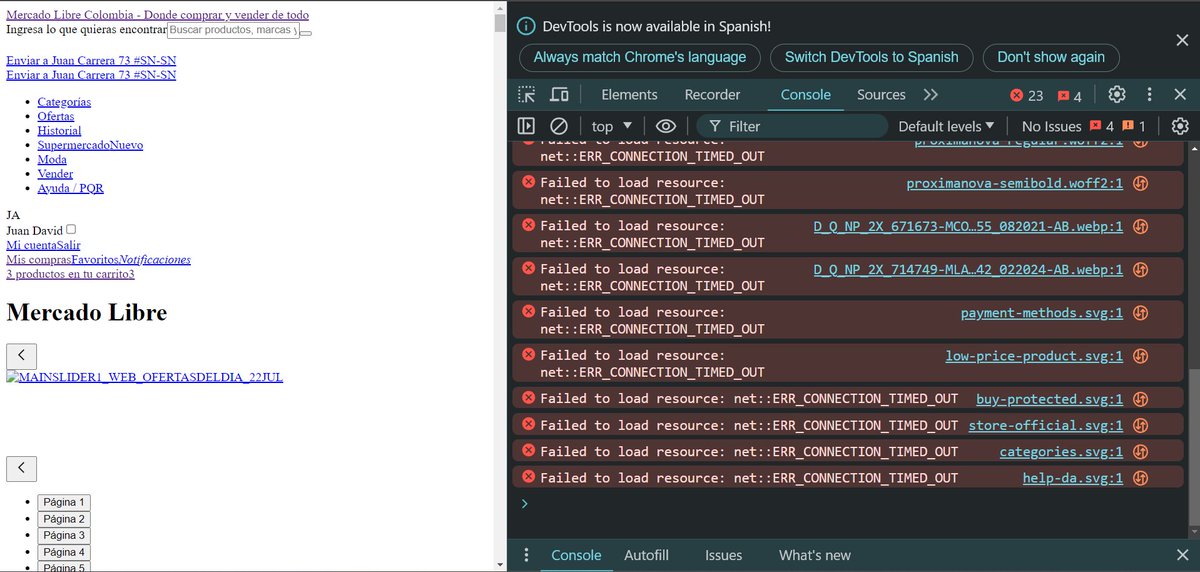
Task: Click the issues count badge showing 4 in tab bar
Action: pyautogui.click(x=1070, y=96)
